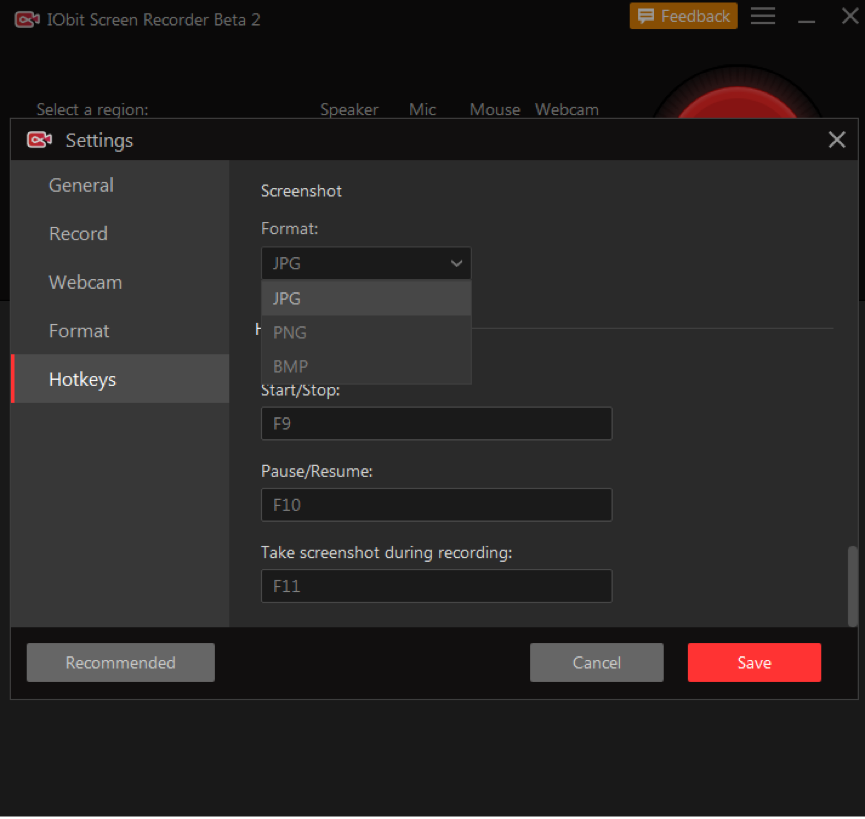Click the Start/Stop hotkey field F9
The width and height of the screenshot is (865, 819).
[x=436, y=424]
